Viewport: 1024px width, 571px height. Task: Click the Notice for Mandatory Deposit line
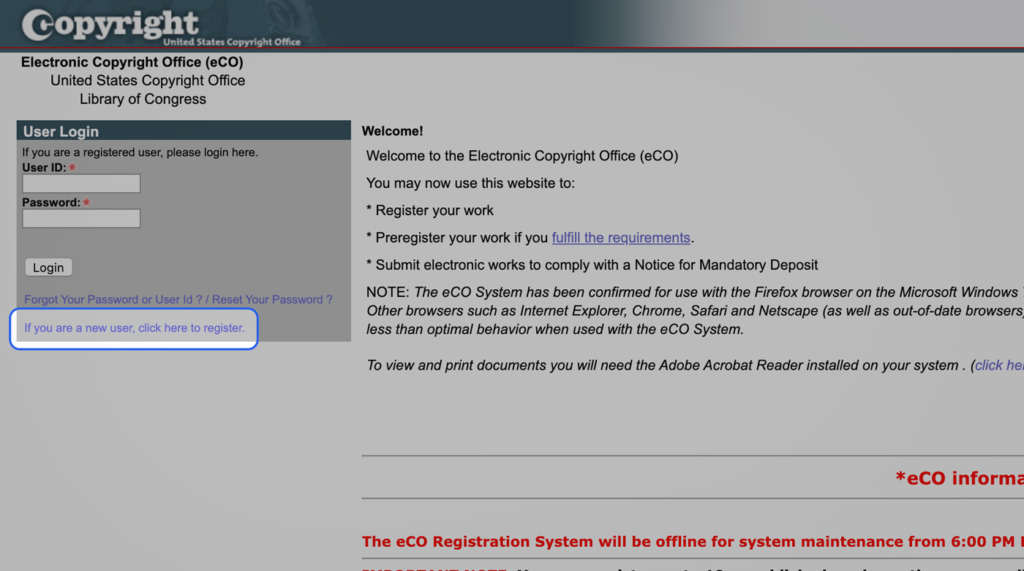pos(592,265)
